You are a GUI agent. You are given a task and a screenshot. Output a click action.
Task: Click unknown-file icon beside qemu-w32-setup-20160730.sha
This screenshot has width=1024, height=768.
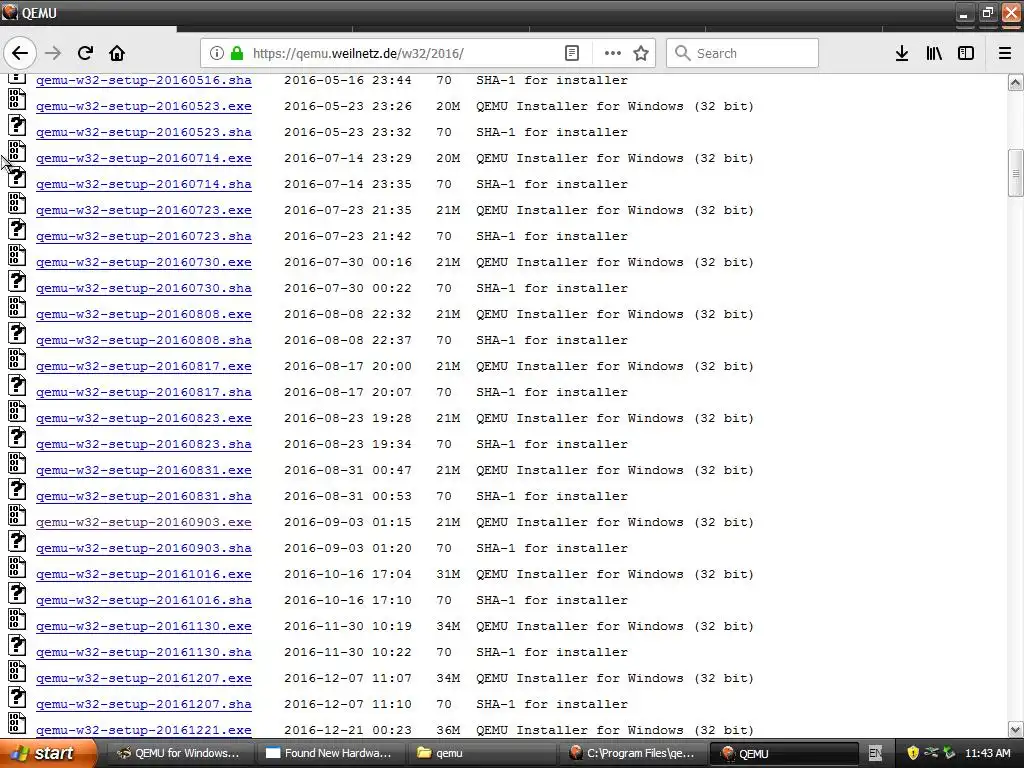pos(17,281)
